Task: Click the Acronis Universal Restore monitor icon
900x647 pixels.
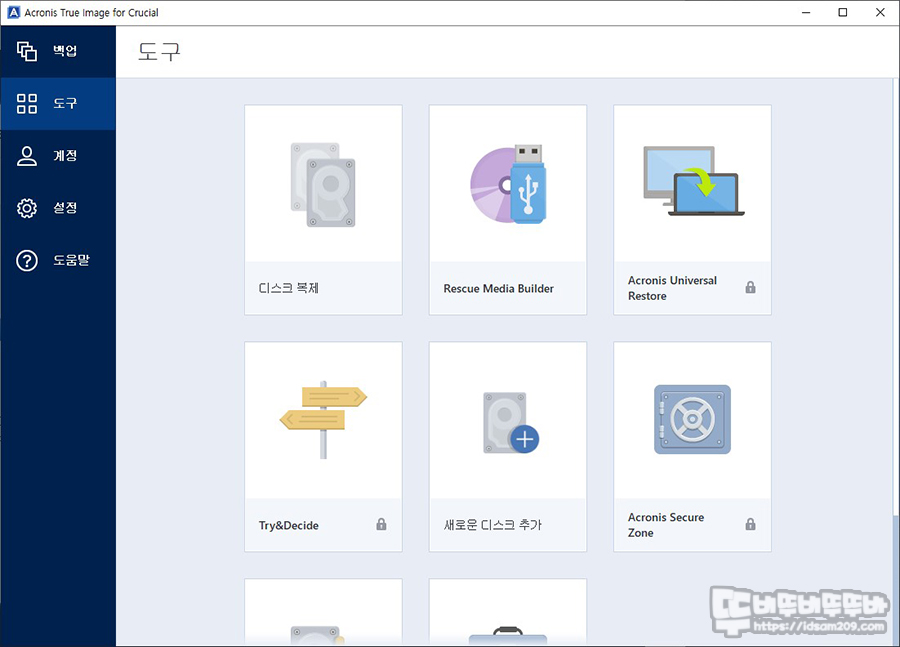Action: click(x=693, y=181)
